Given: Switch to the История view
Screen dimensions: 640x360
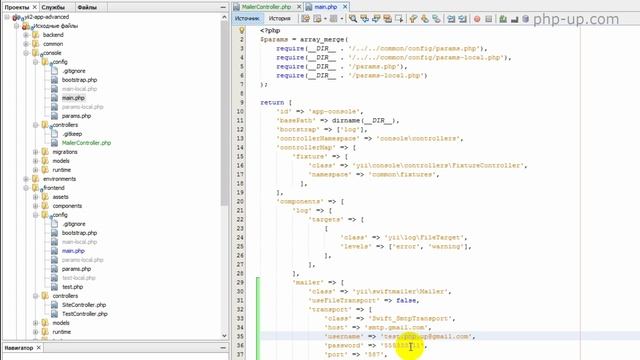Looking at the screenshot, I should [280, 19].
